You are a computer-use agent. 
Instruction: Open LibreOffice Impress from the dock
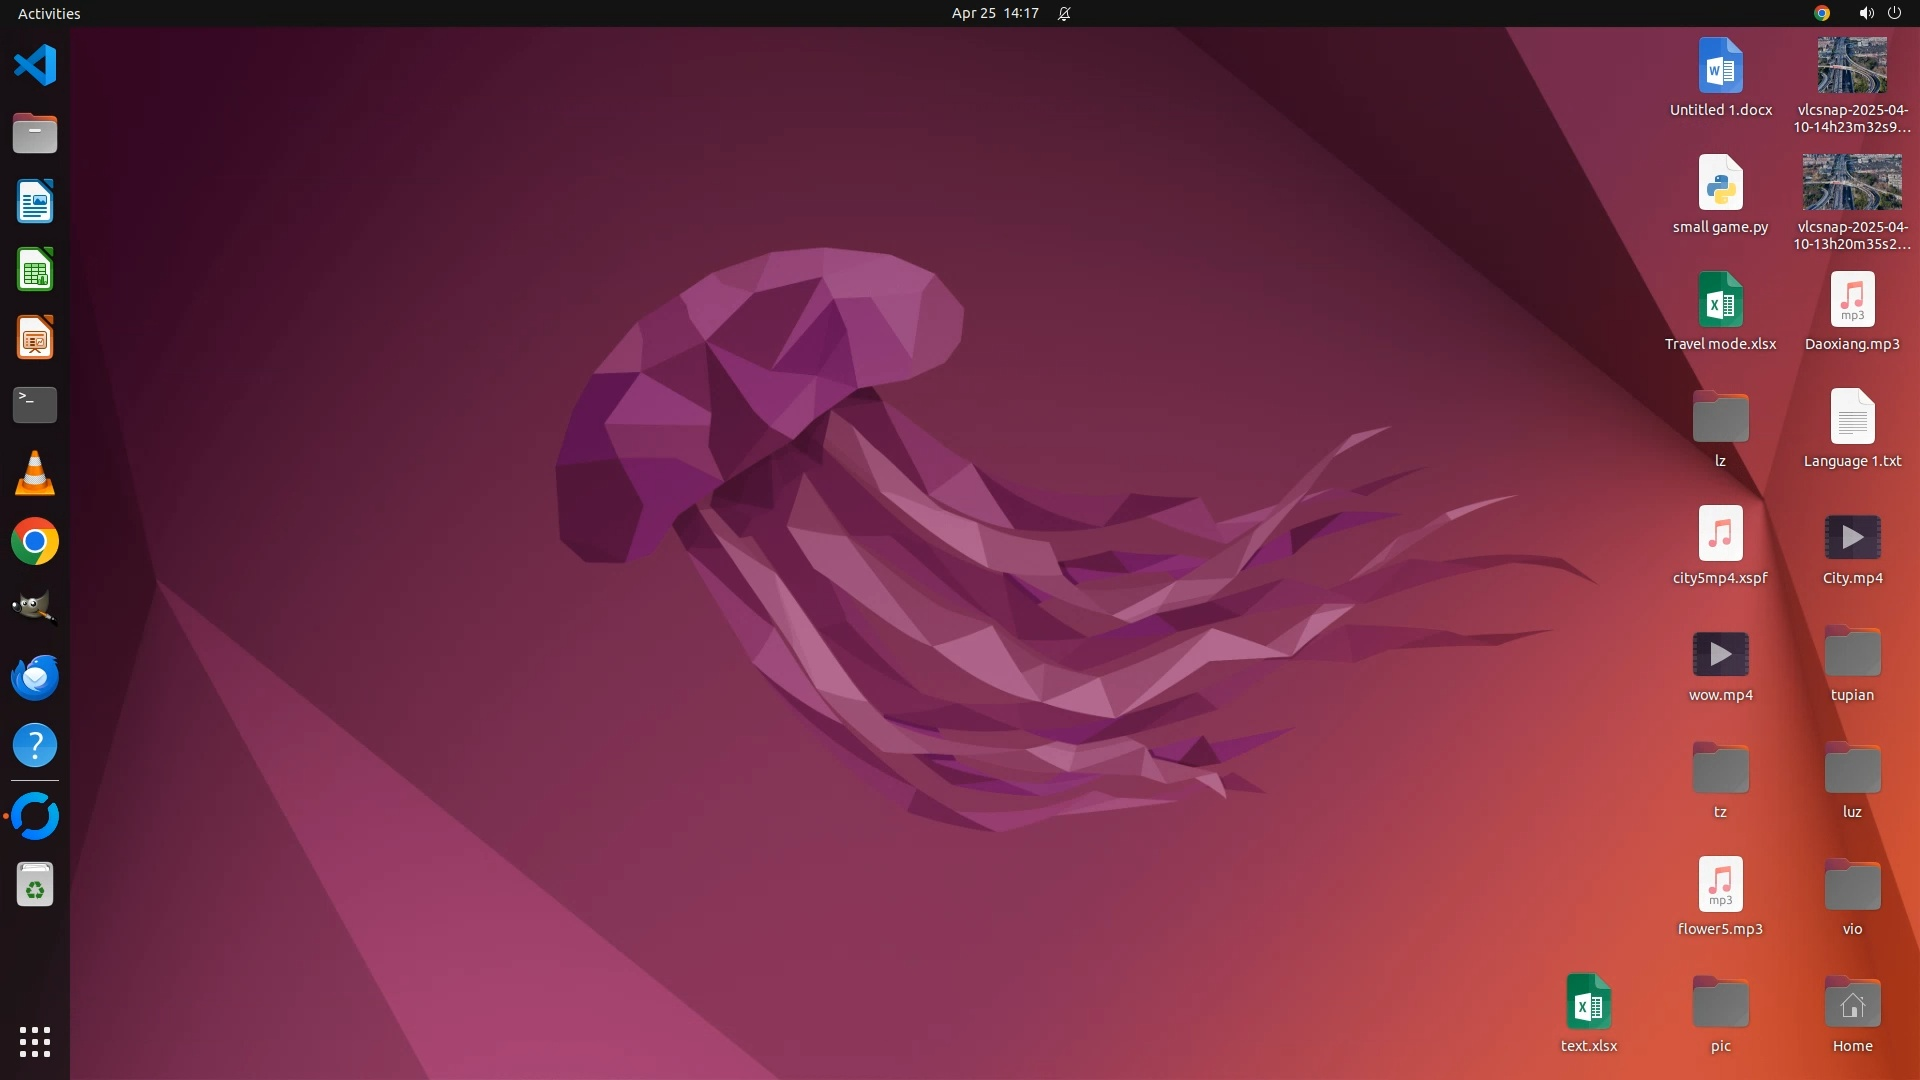35,338
